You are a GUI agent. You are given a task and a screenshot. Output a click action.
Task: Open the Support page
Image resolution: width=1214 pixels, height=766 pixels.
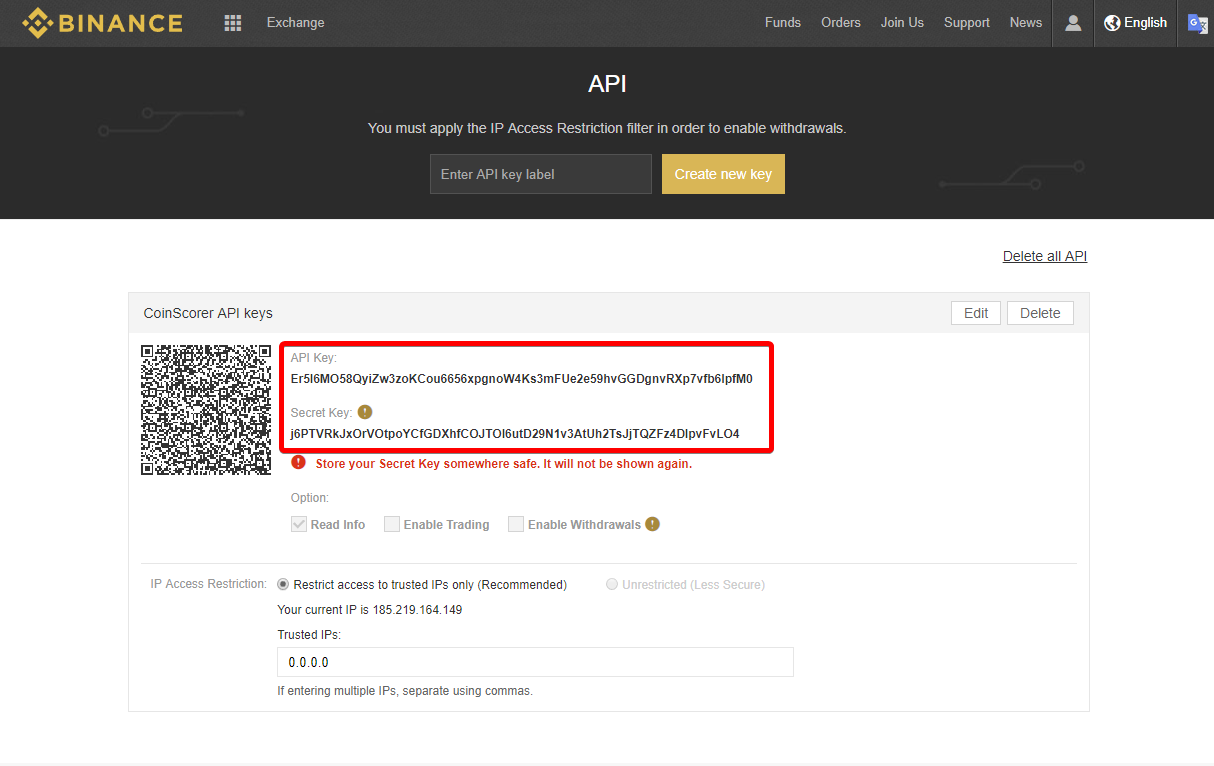[x=967, y=22]
